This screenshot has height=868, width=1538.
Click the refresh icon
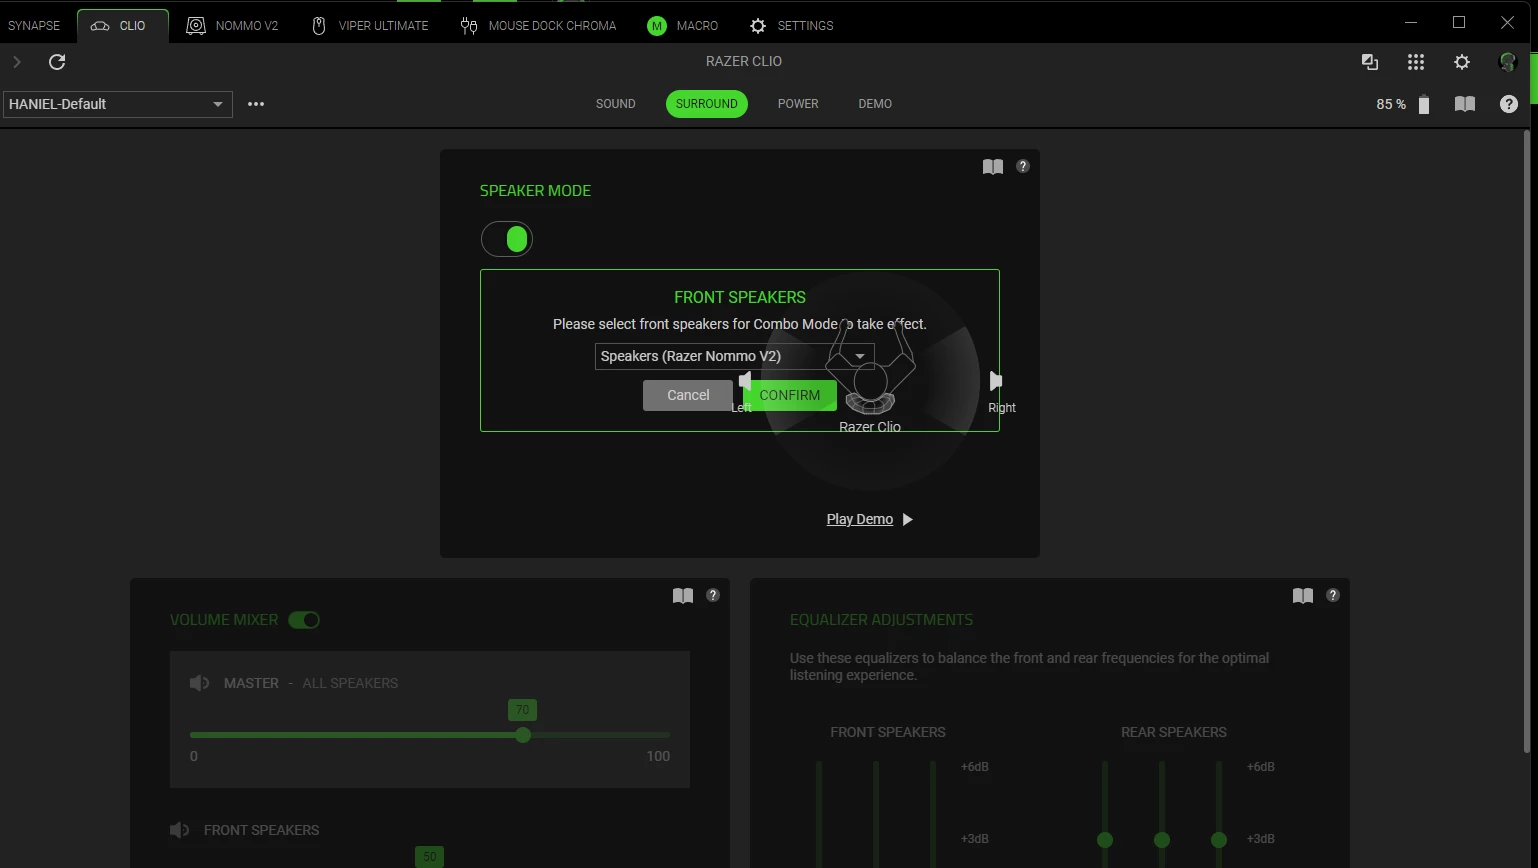point(57,62)
